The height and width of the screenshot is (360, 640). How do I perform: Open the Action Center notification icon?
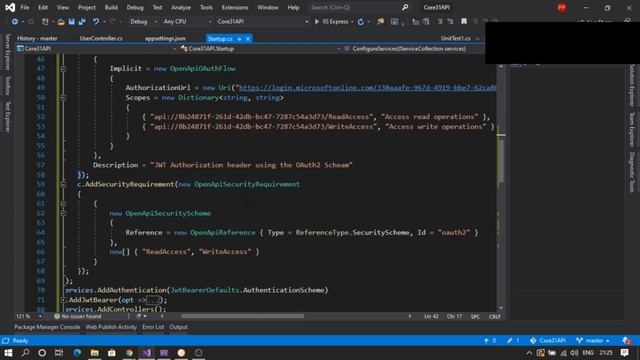click(624, 353)
